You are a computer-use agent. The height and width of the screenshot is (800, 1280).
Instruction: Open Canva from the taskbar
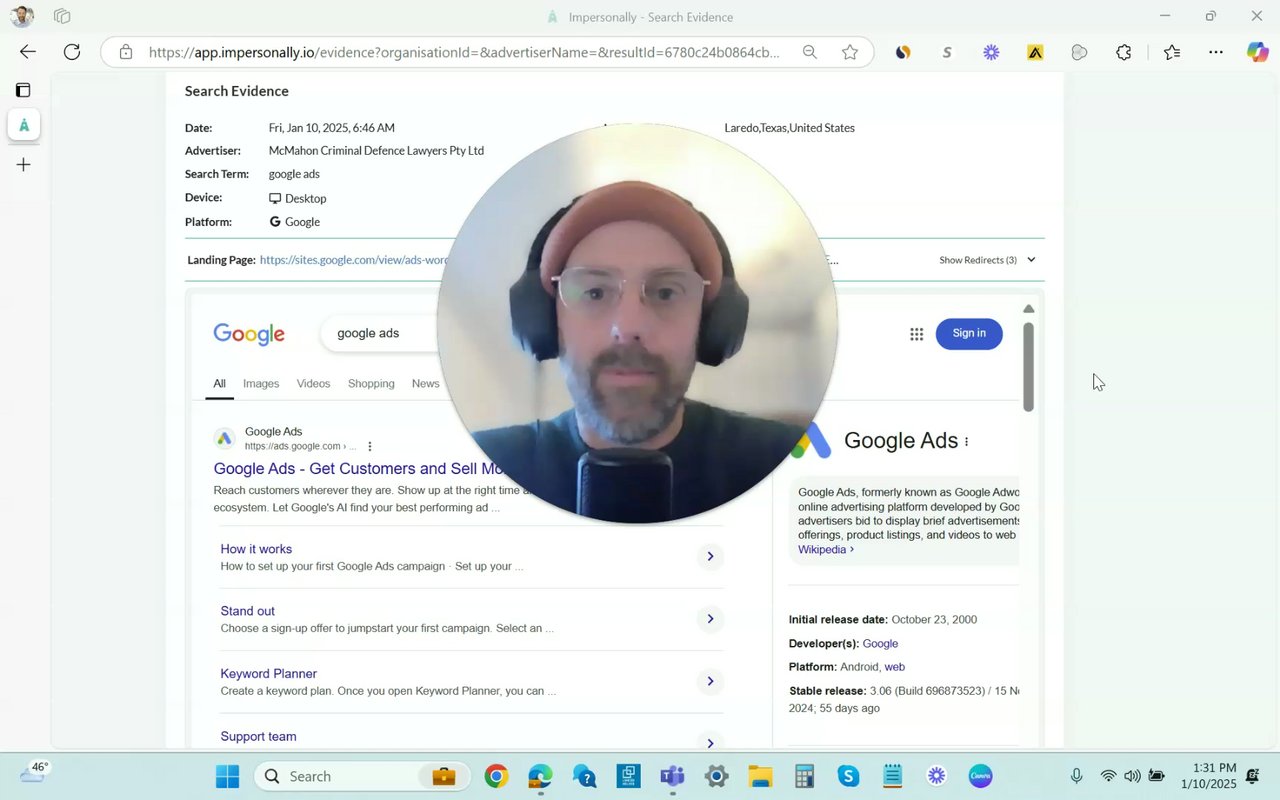pyautogui.click(x=980, y=776)
